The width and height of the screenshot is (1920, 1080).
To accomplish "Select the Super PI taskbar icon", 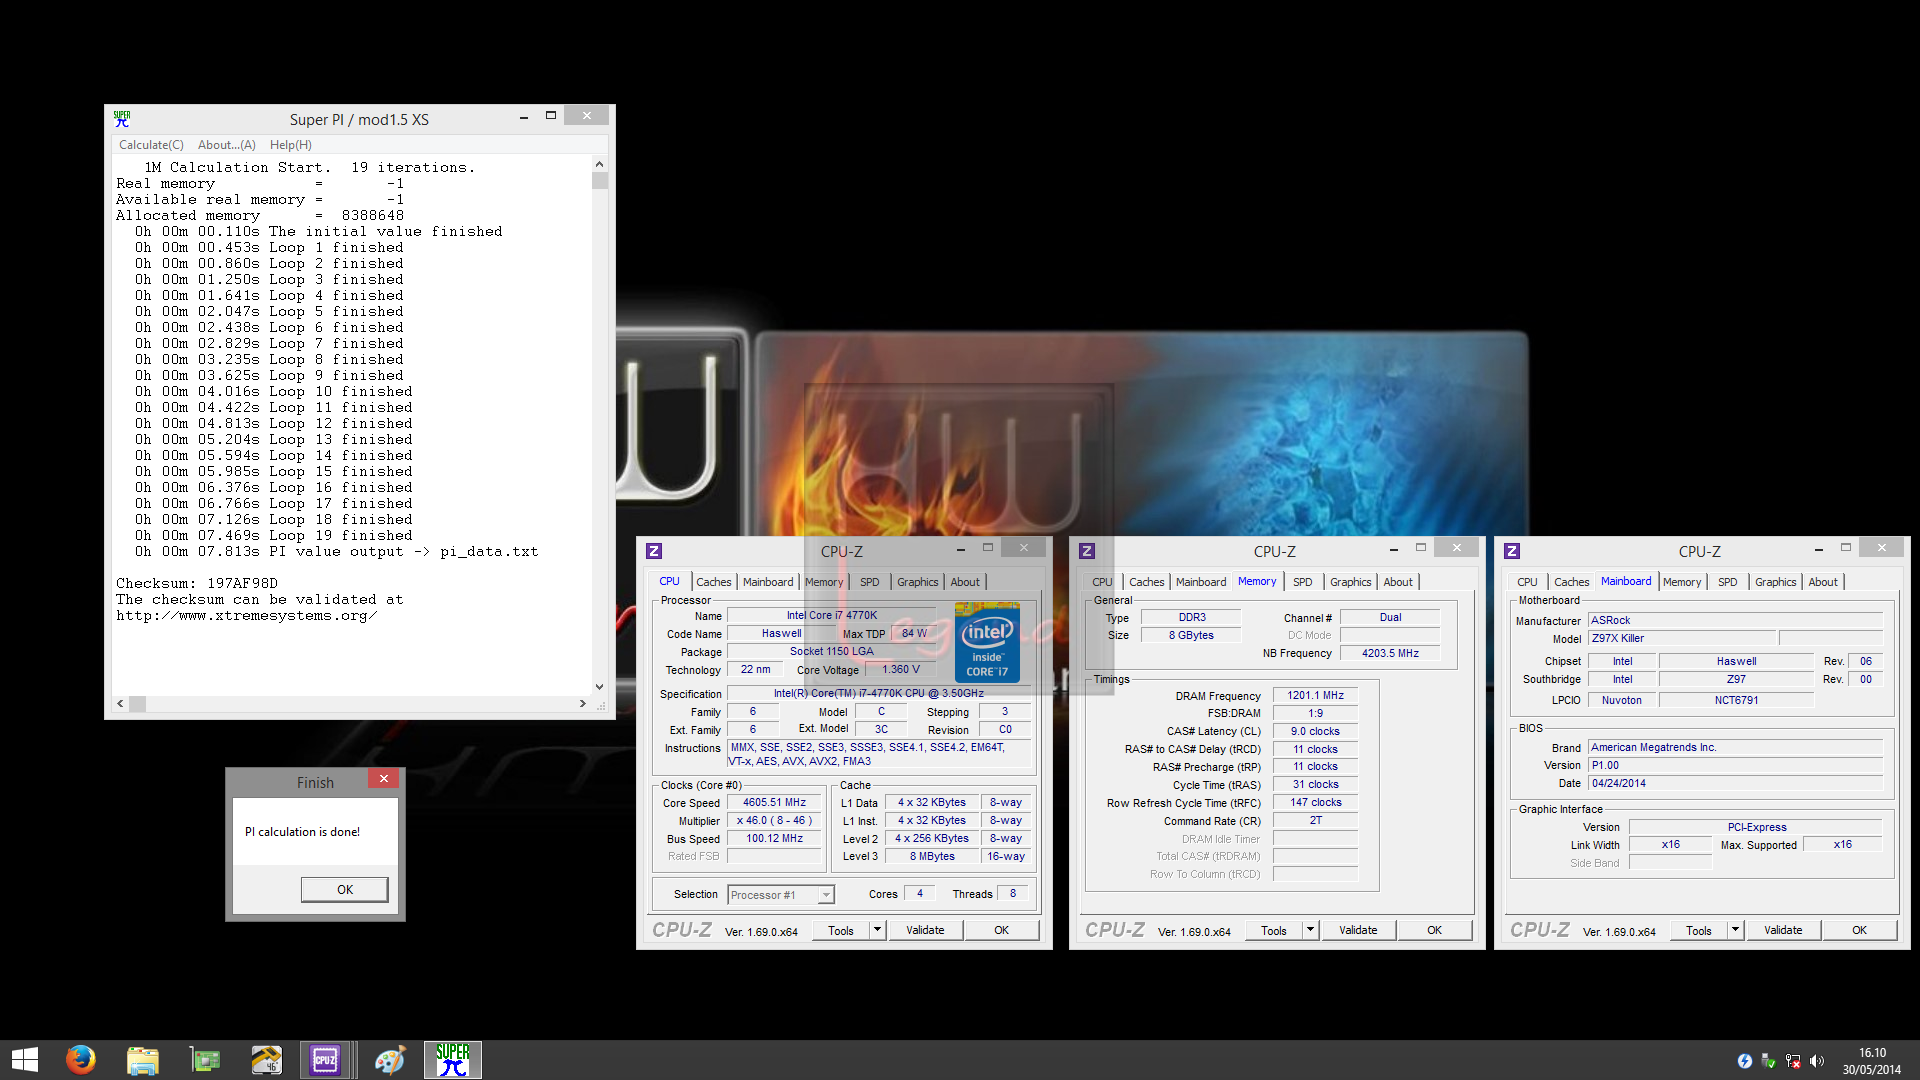I will tap(453, 1060).
